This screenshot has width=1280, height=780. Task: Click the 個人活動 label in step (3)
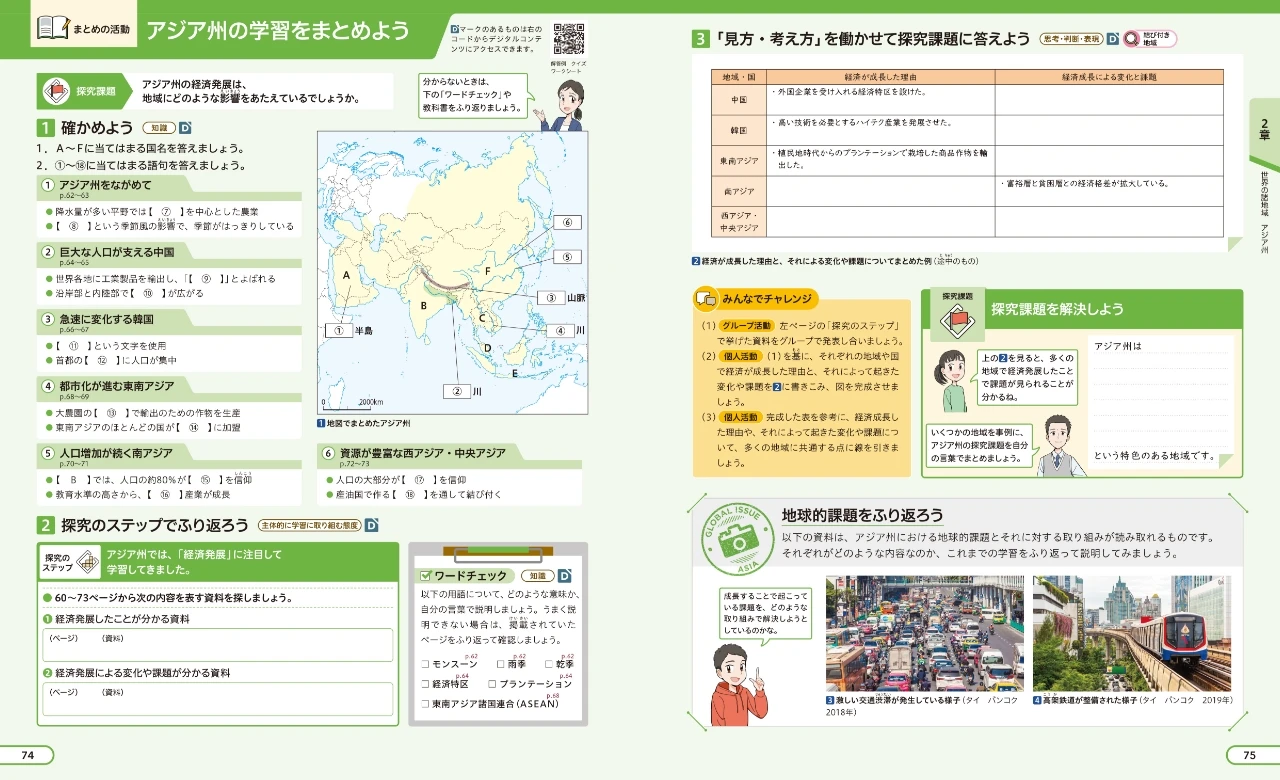(x=742, y=416)
